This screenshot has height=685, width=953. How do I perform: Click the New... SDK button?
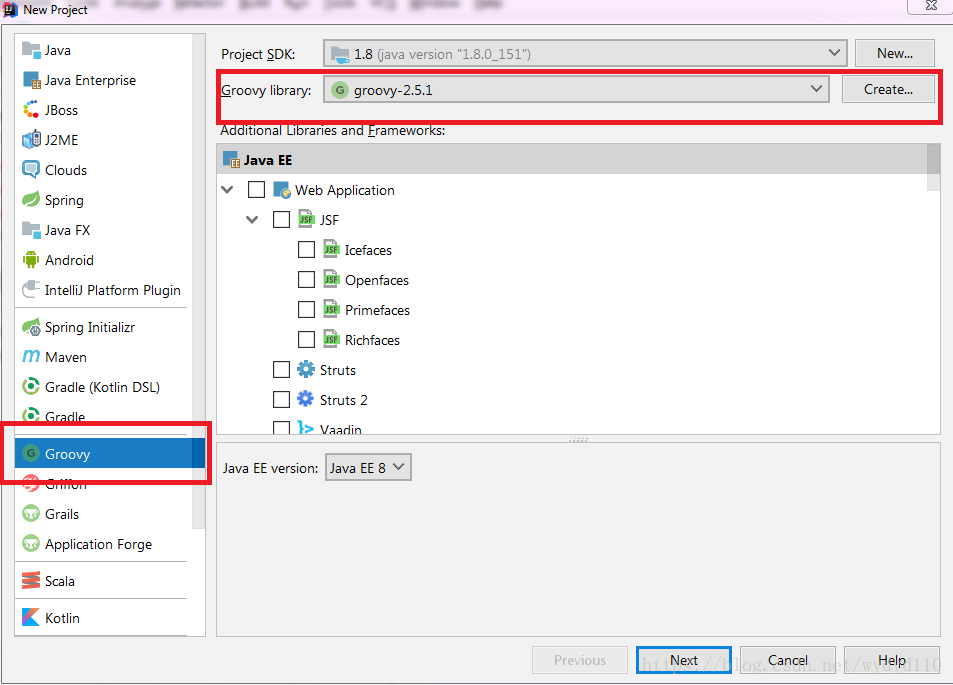894,53
